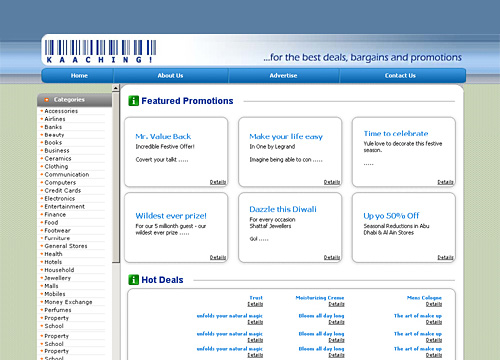Image resolution: width=500 pixels, height=360 pixels.
Task: Click the Kaaching barcode logo
Action: 100,51
